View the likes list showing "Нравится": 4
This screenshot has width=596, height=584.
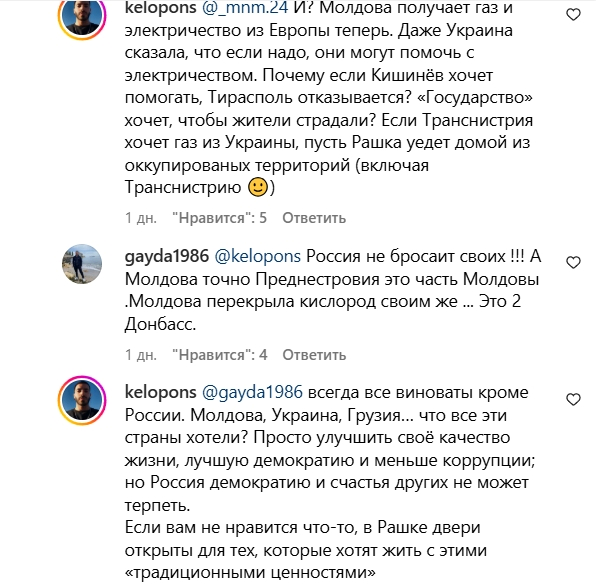point(220,355)
